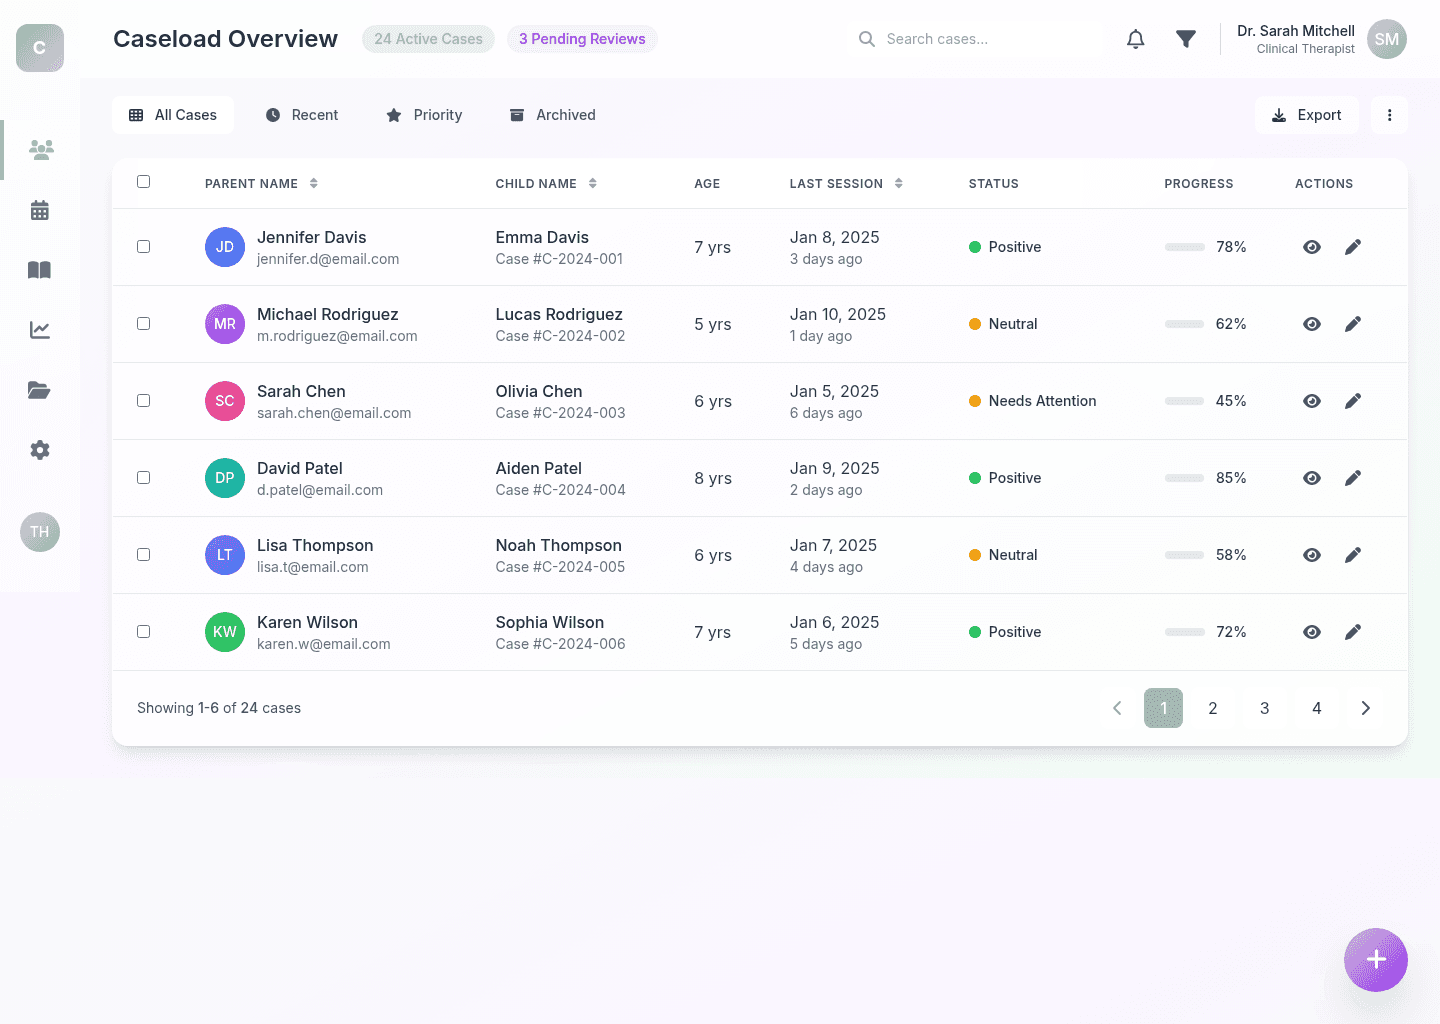The height and width of the screenshot is (1024, 1440).
Task: Click Aiden Patel's 85% progress bar
Action: 1184,478
